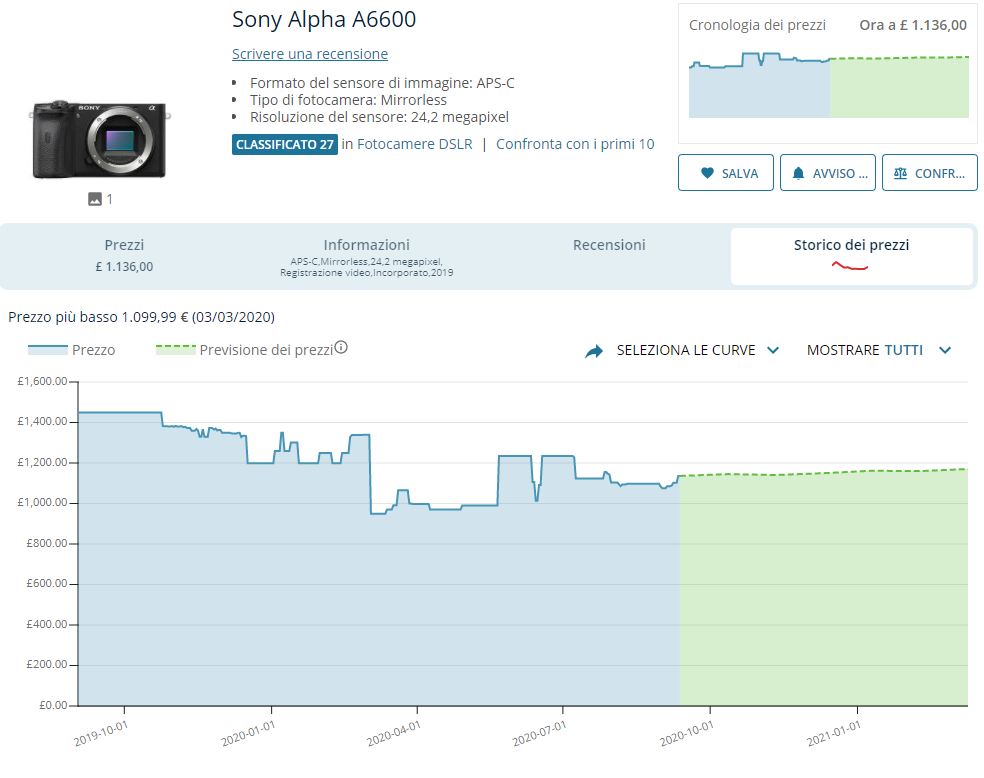984x778 pixels.
Task: Open the image gallery icon under the camera
Action: click(95, 199)
